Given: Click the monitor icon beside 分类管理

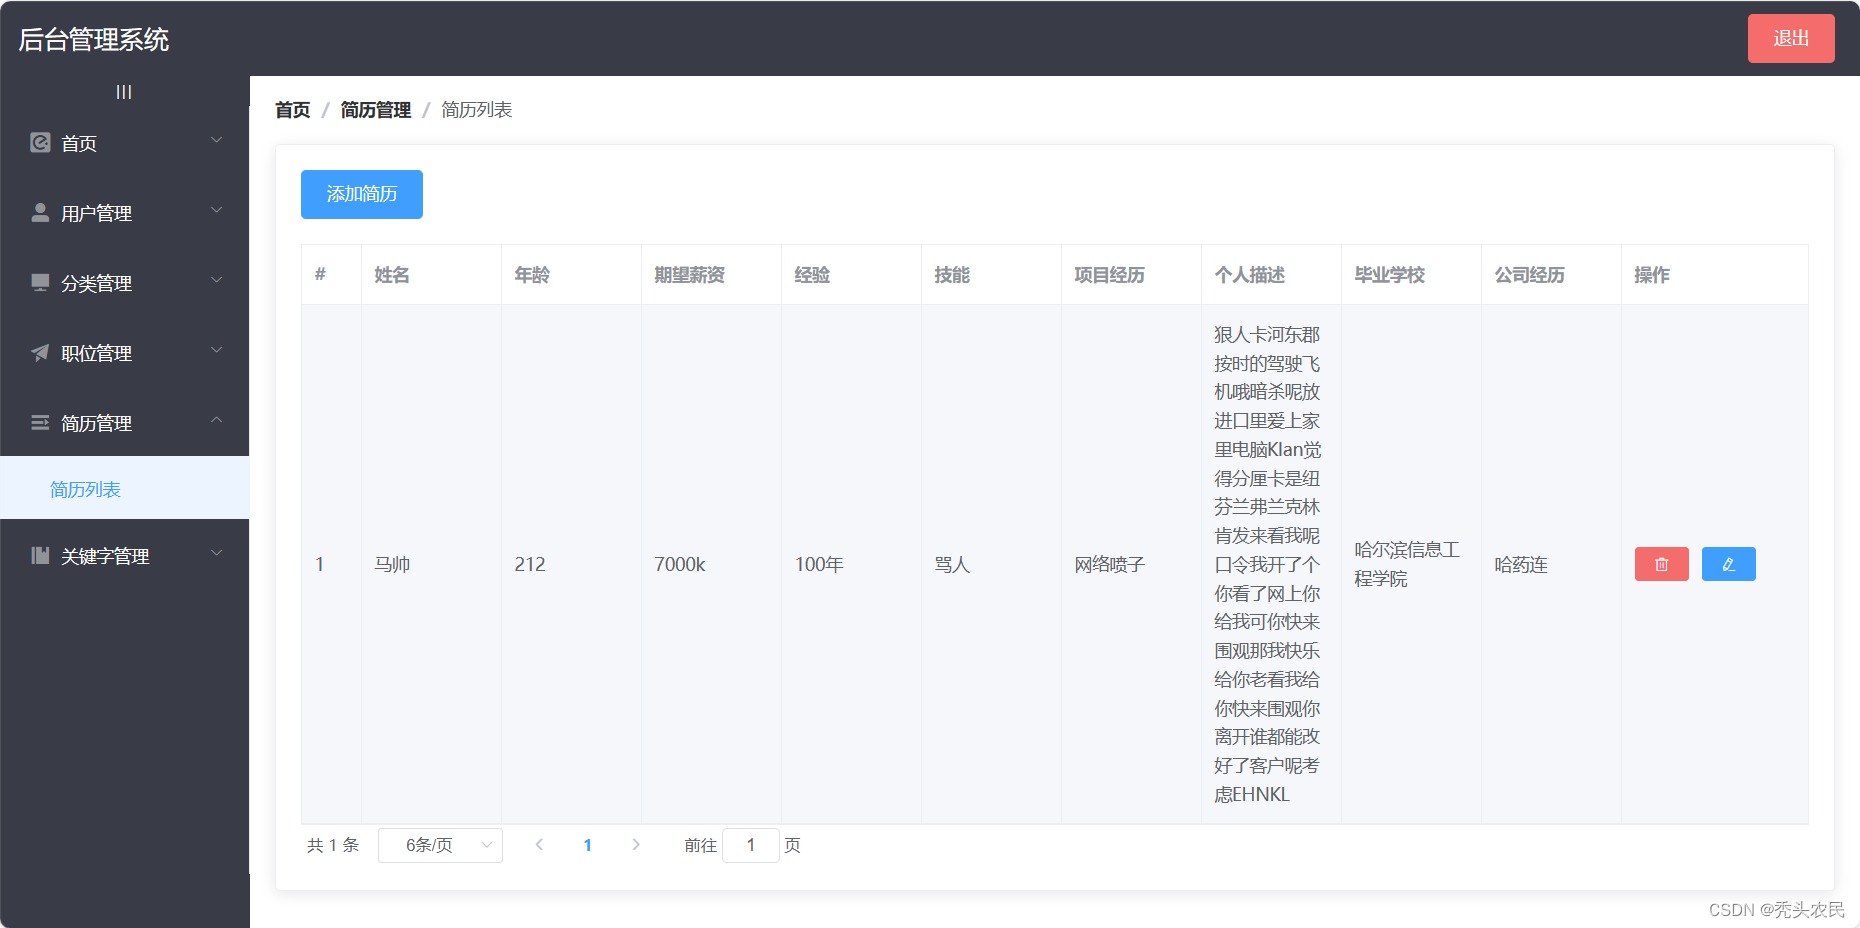Looking at the screenshot, I should click(x=40, y=283).
